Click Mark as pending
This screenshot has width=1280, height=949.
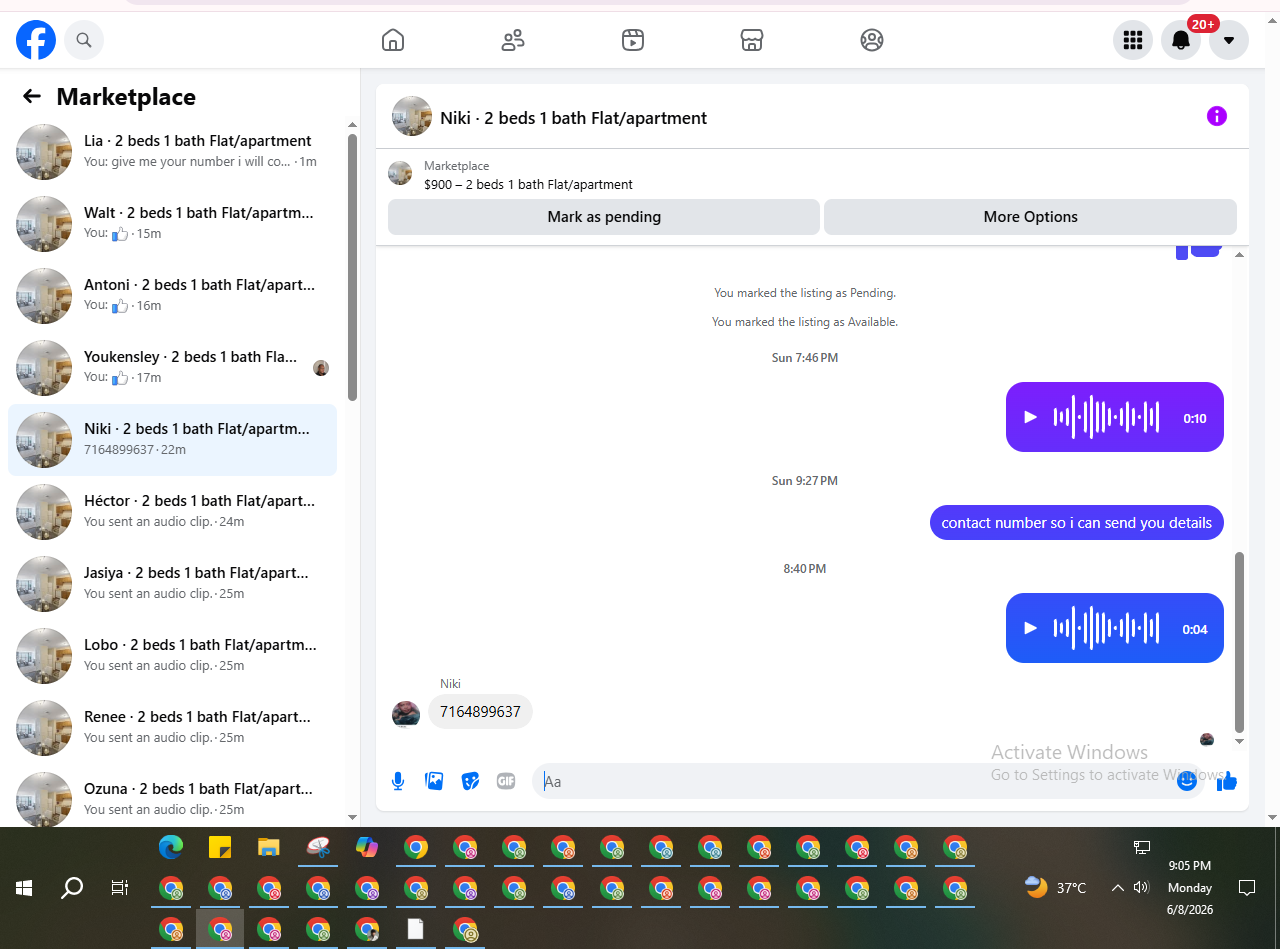[x=604, y=217]
